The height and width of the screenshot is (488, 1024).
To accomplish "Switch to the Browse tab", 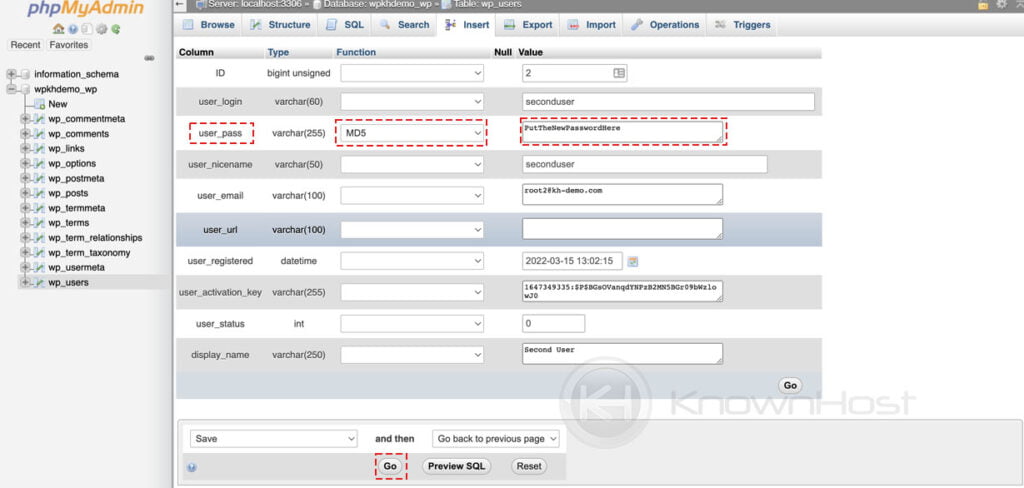I will click(209, 25).
